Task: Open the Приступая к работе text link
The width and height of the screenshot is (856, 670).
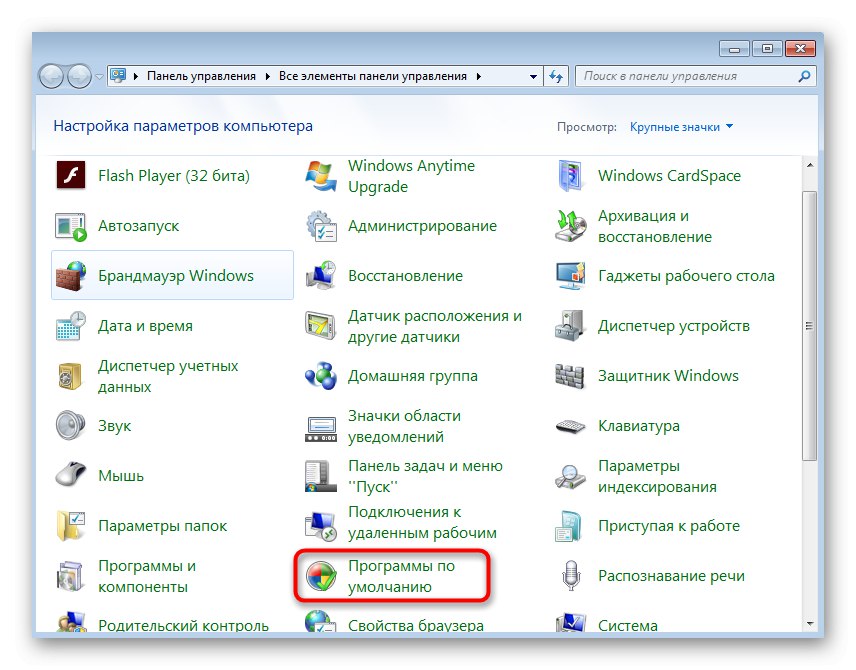Action: [x=669, y=526]
